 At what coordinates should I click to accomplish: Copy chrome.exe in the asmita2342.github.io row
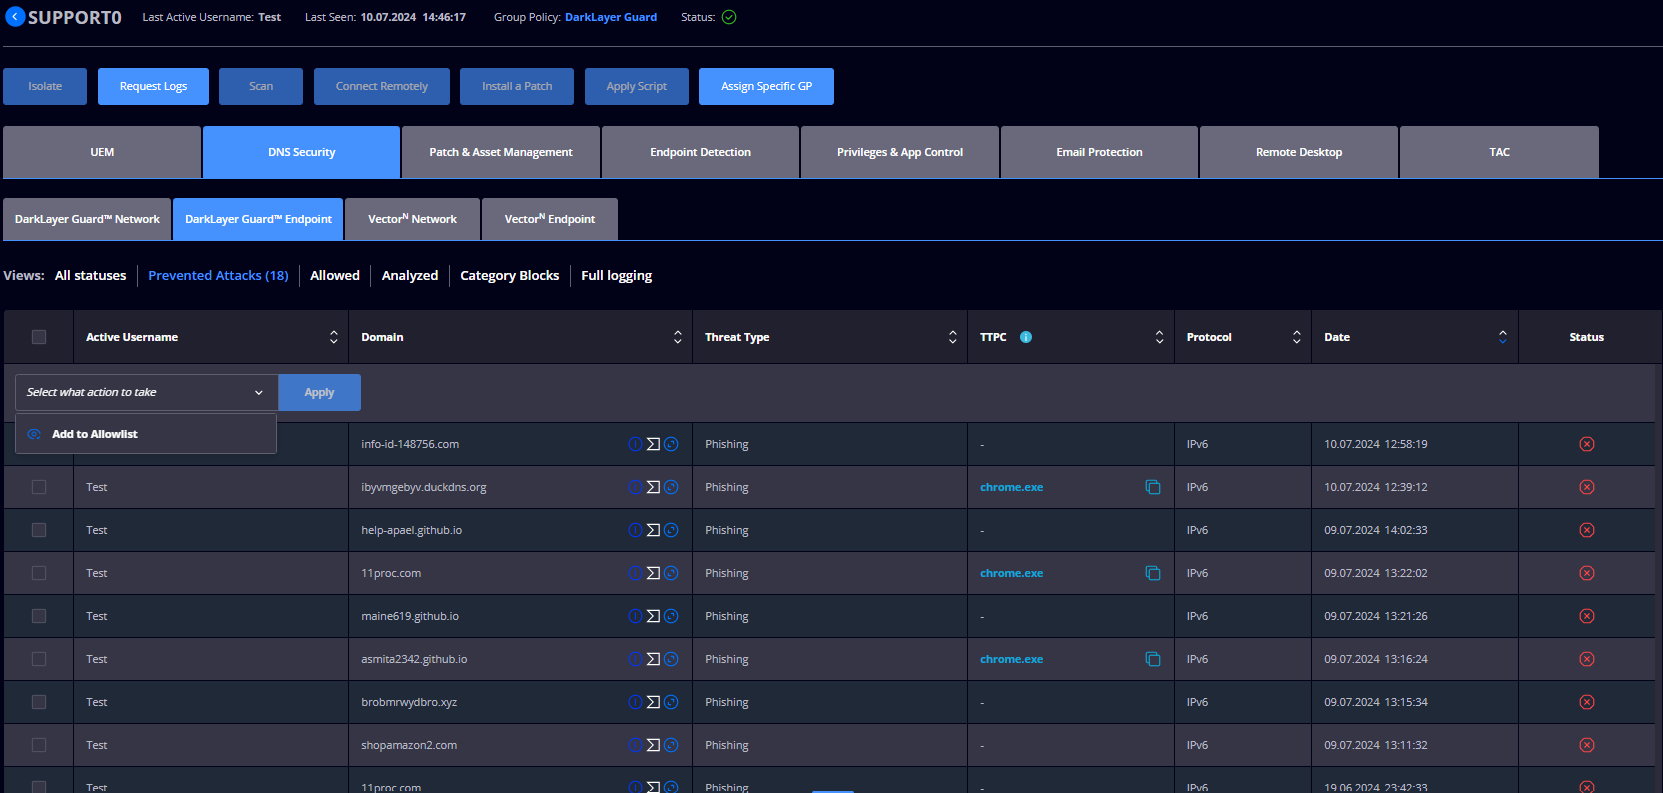1153,659
